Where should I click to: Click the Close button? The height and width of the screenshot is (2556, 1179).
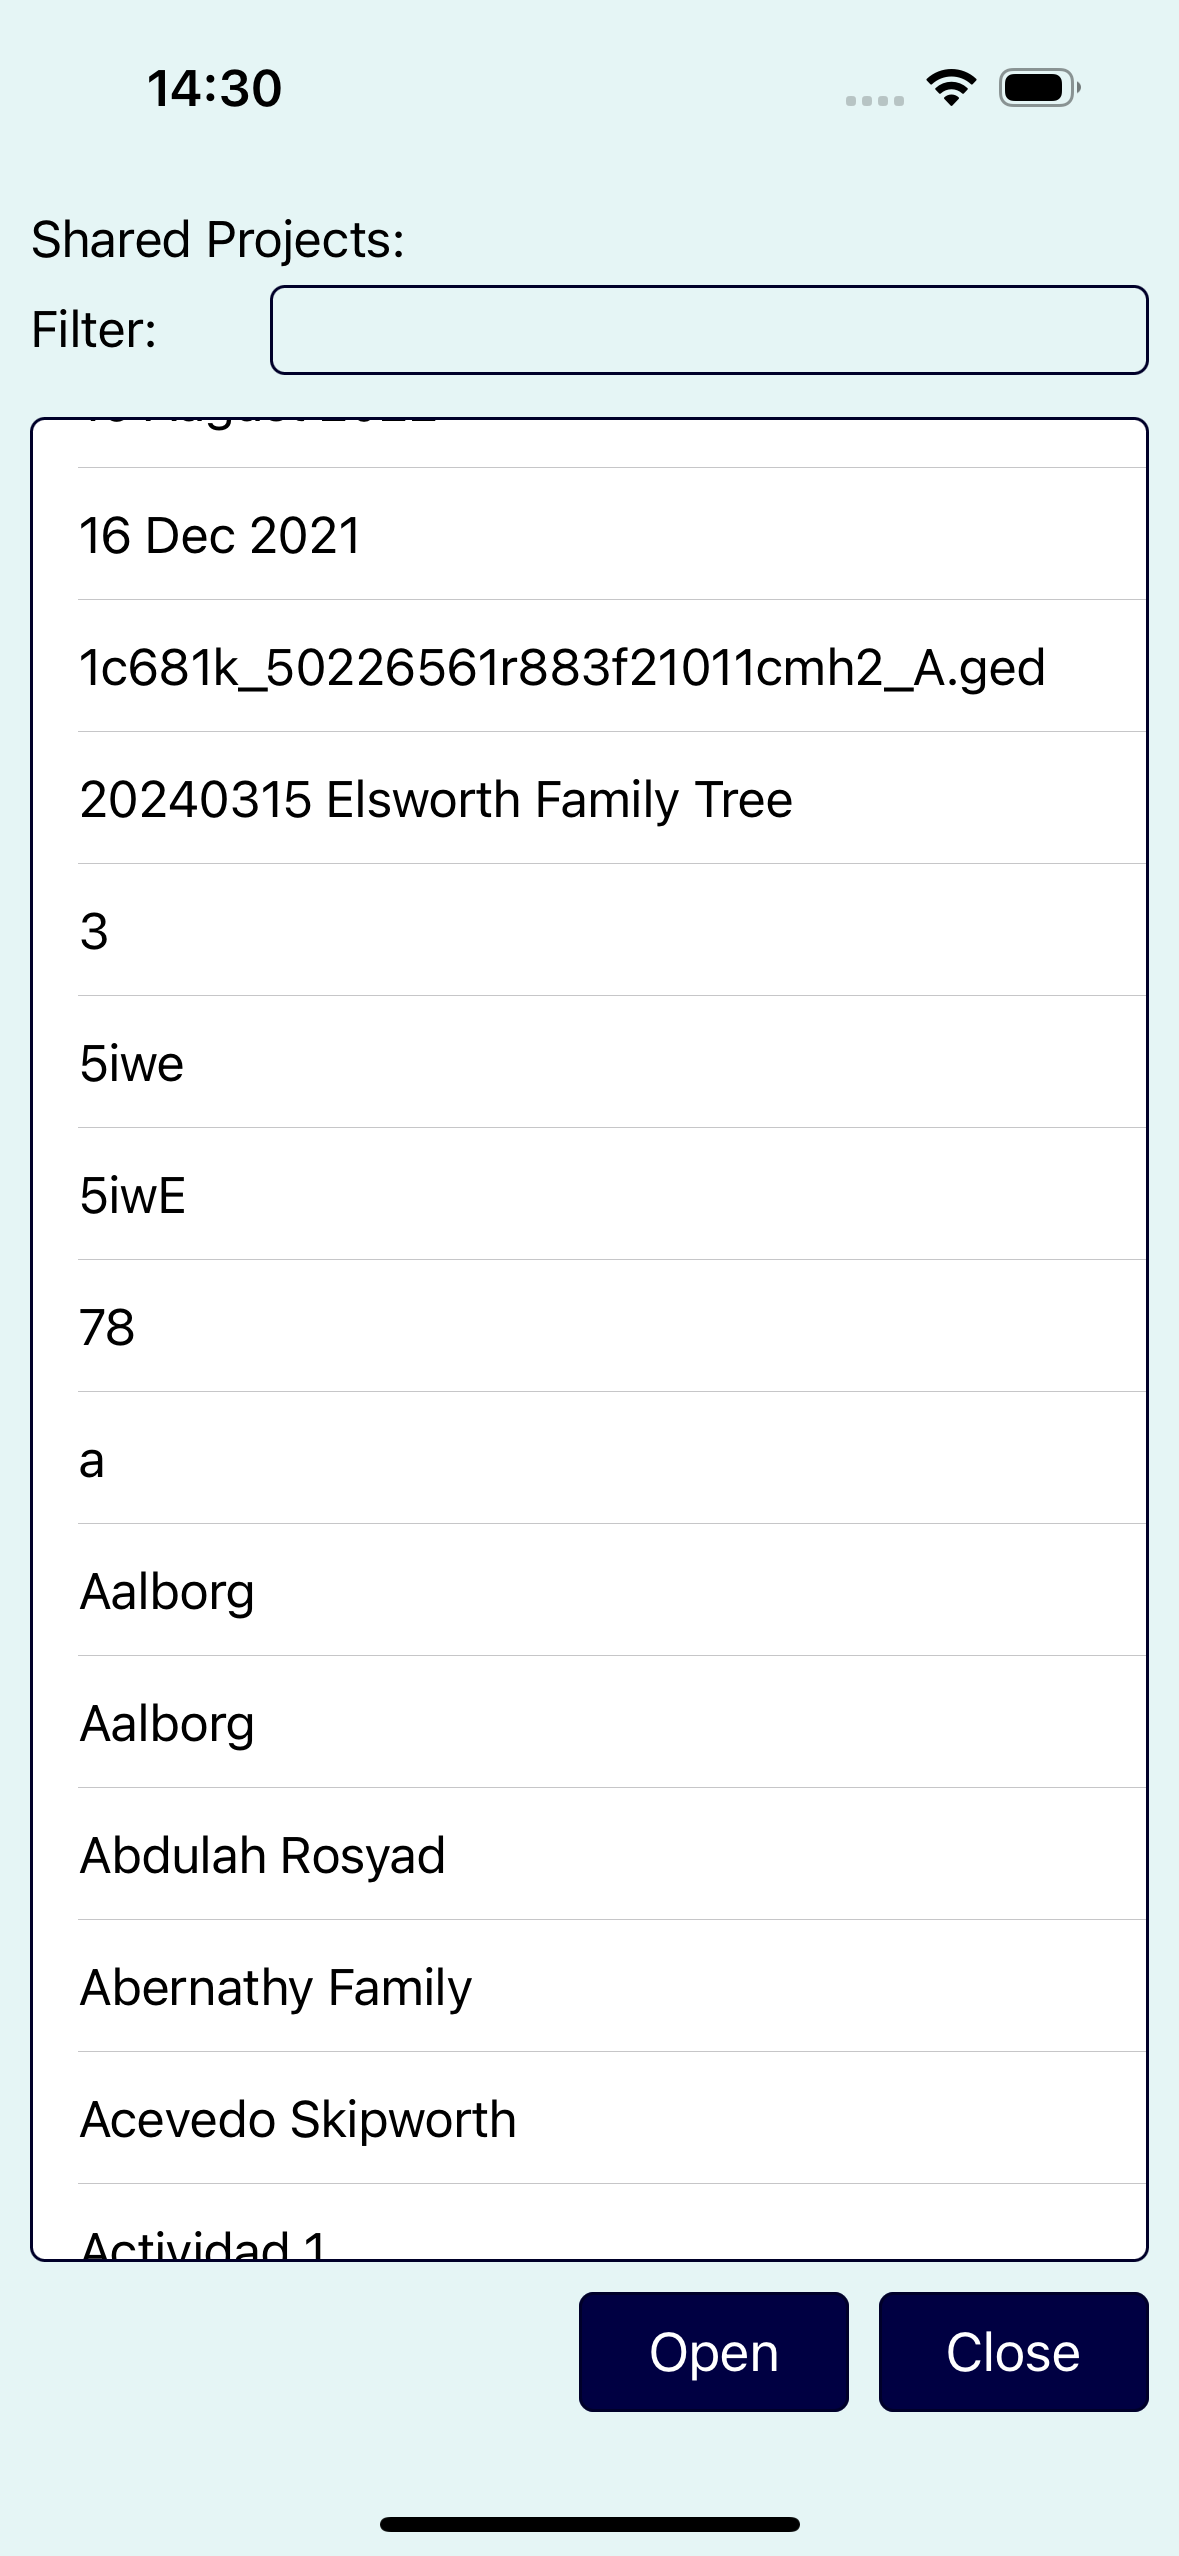click(1013, 2352)
